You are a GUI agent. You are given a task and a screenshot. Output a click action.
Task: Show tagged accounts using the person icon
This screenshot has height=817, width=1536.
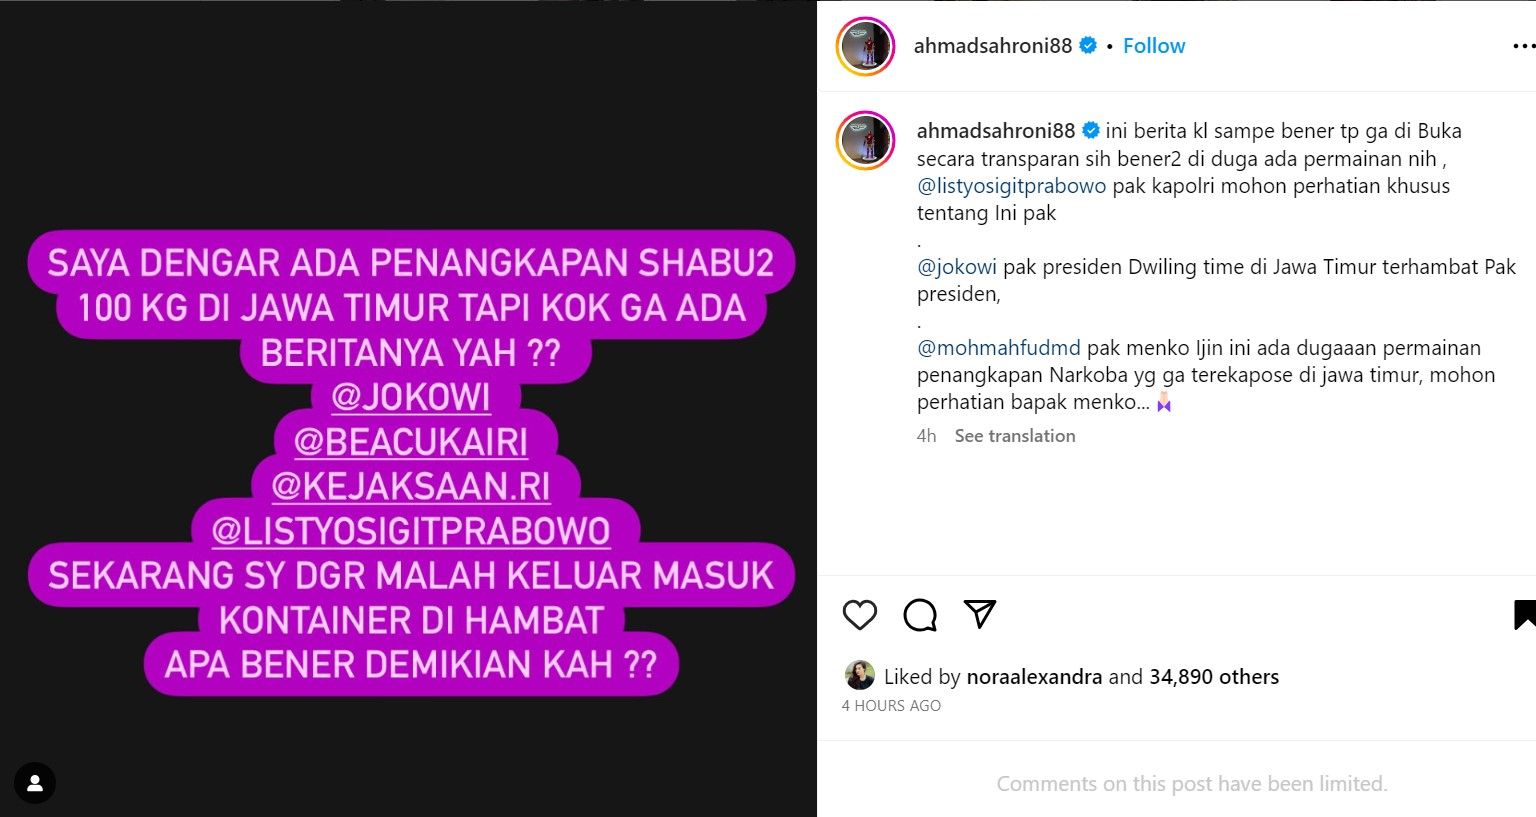click(x=35, y=783)
